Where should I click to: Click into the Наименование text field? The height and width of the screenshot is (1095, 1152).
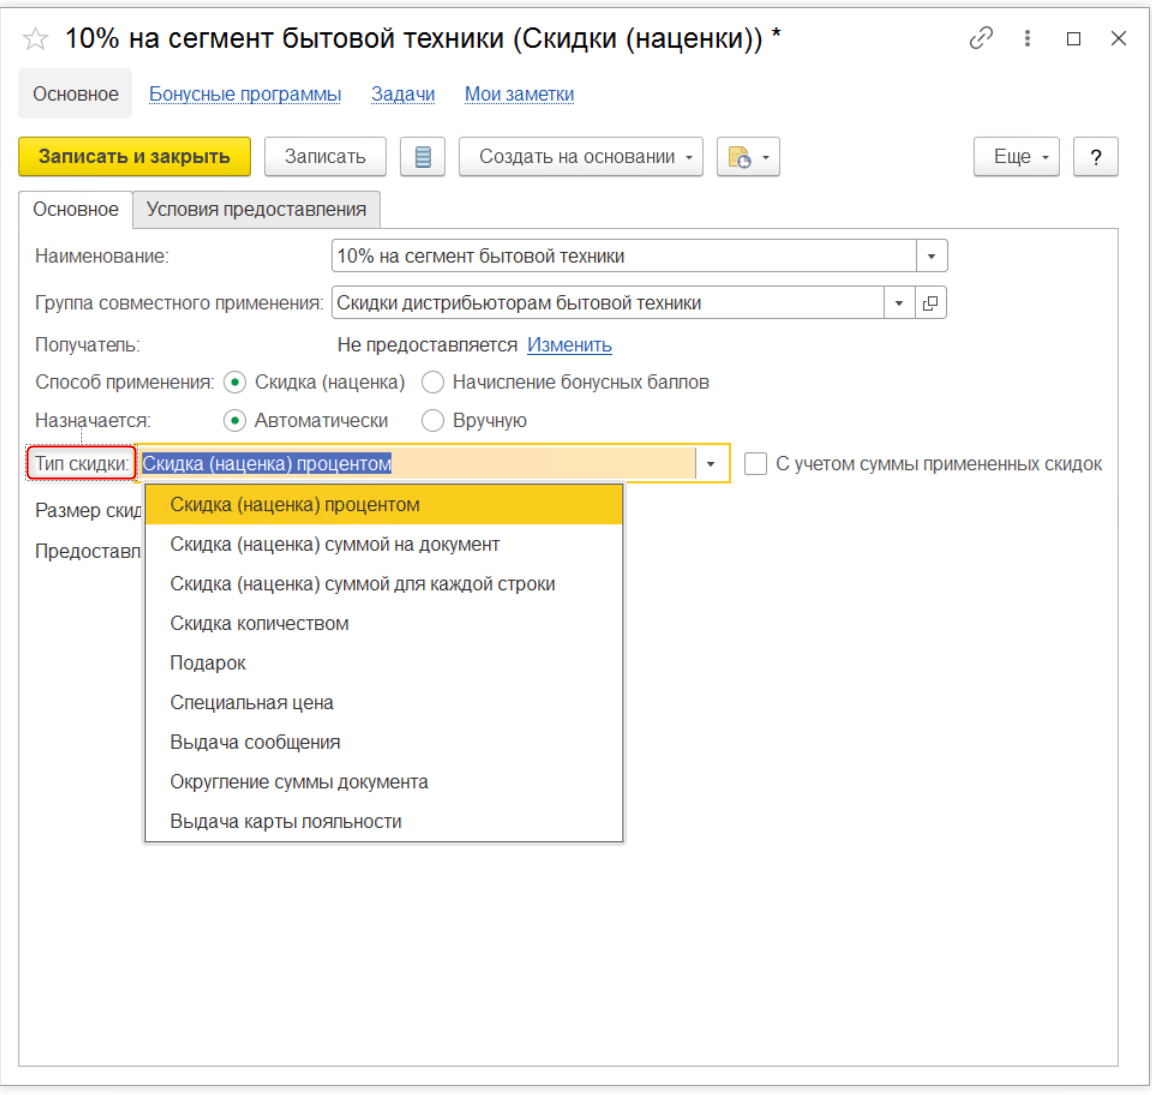point(620,256)
